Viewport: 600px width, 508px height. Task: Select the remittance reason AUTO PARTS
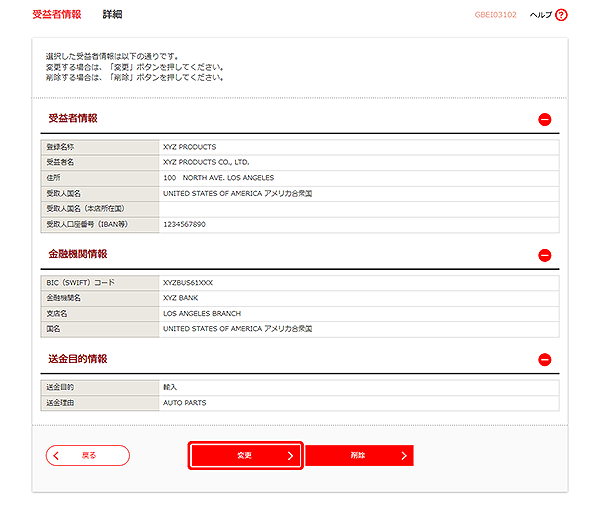click(184, 403)
